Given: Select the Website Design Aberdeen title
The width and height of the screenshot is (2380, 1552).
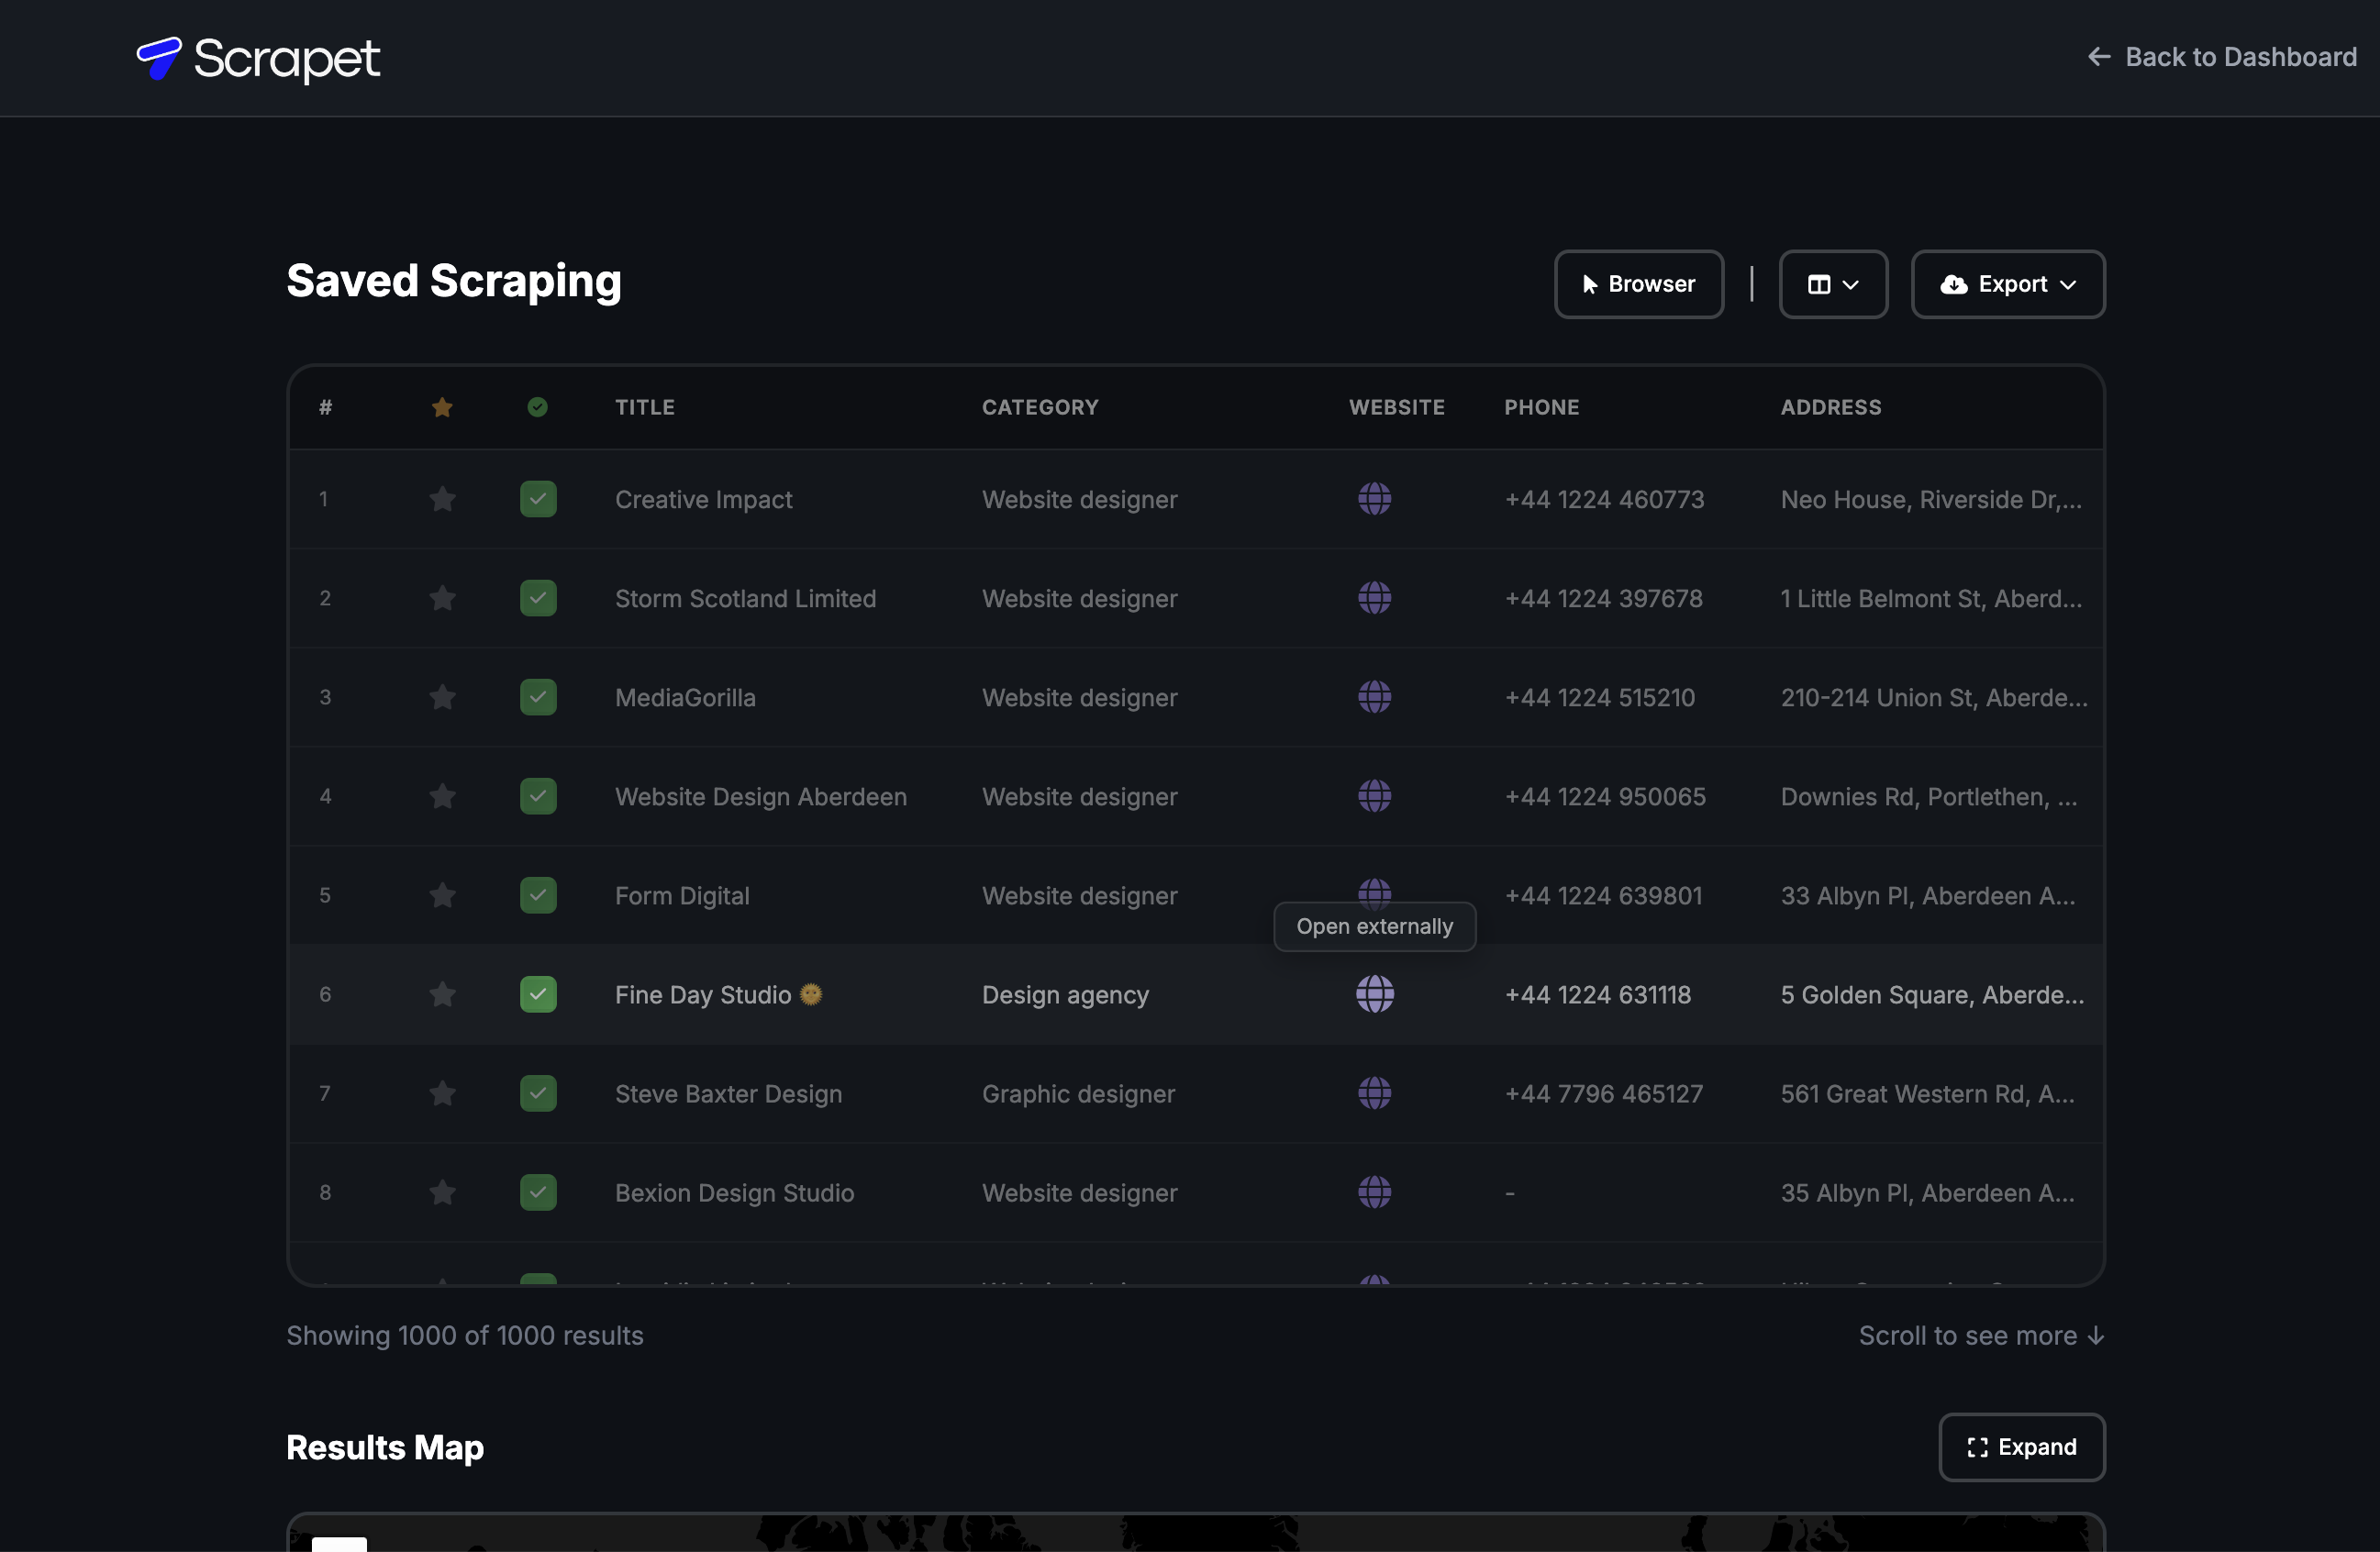Looking at the screenshot, I should tap(761, 796).
